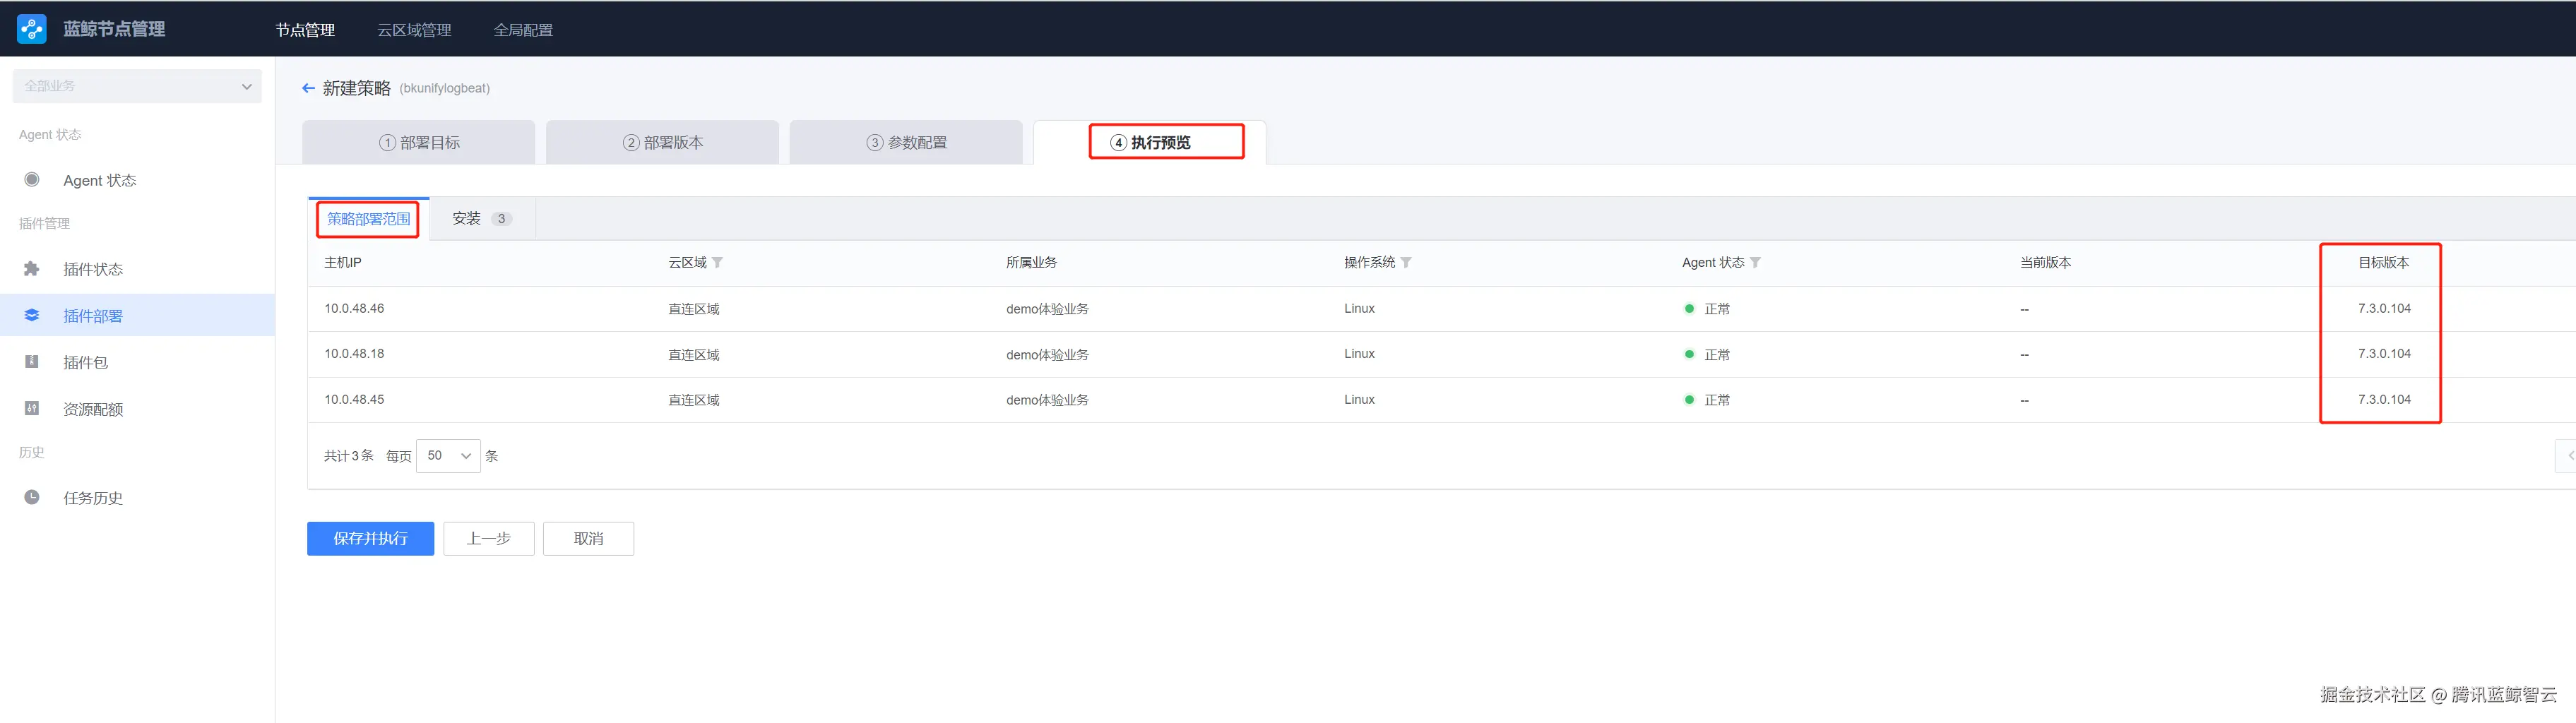2576x723 pixels.
Task: Click the 共计3条 total count text
Action: pyautogui.click(x=349, y=456)
